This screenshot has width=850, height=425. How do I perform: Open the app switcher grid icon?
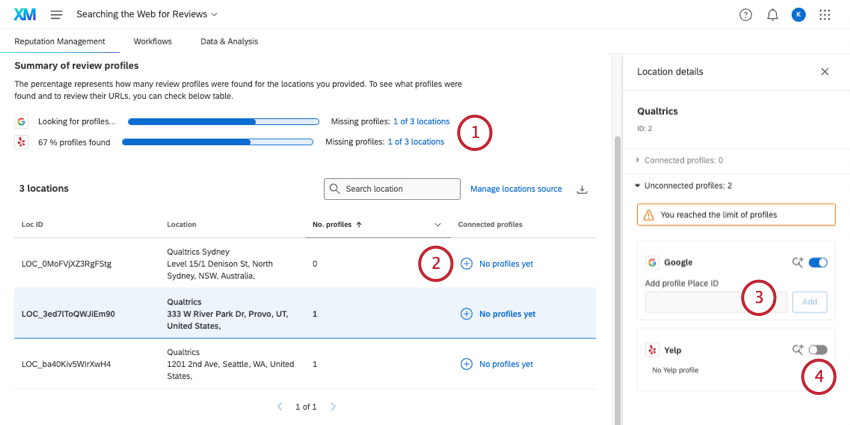(825, 15)
